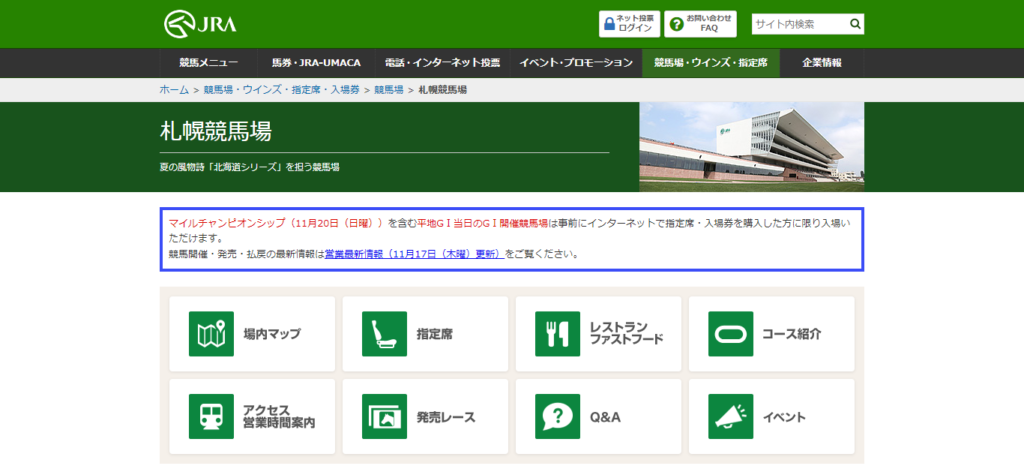Open レストラン ファストフード label
1024x469 pixels.
pyautogui.click(x=626, y=333)
